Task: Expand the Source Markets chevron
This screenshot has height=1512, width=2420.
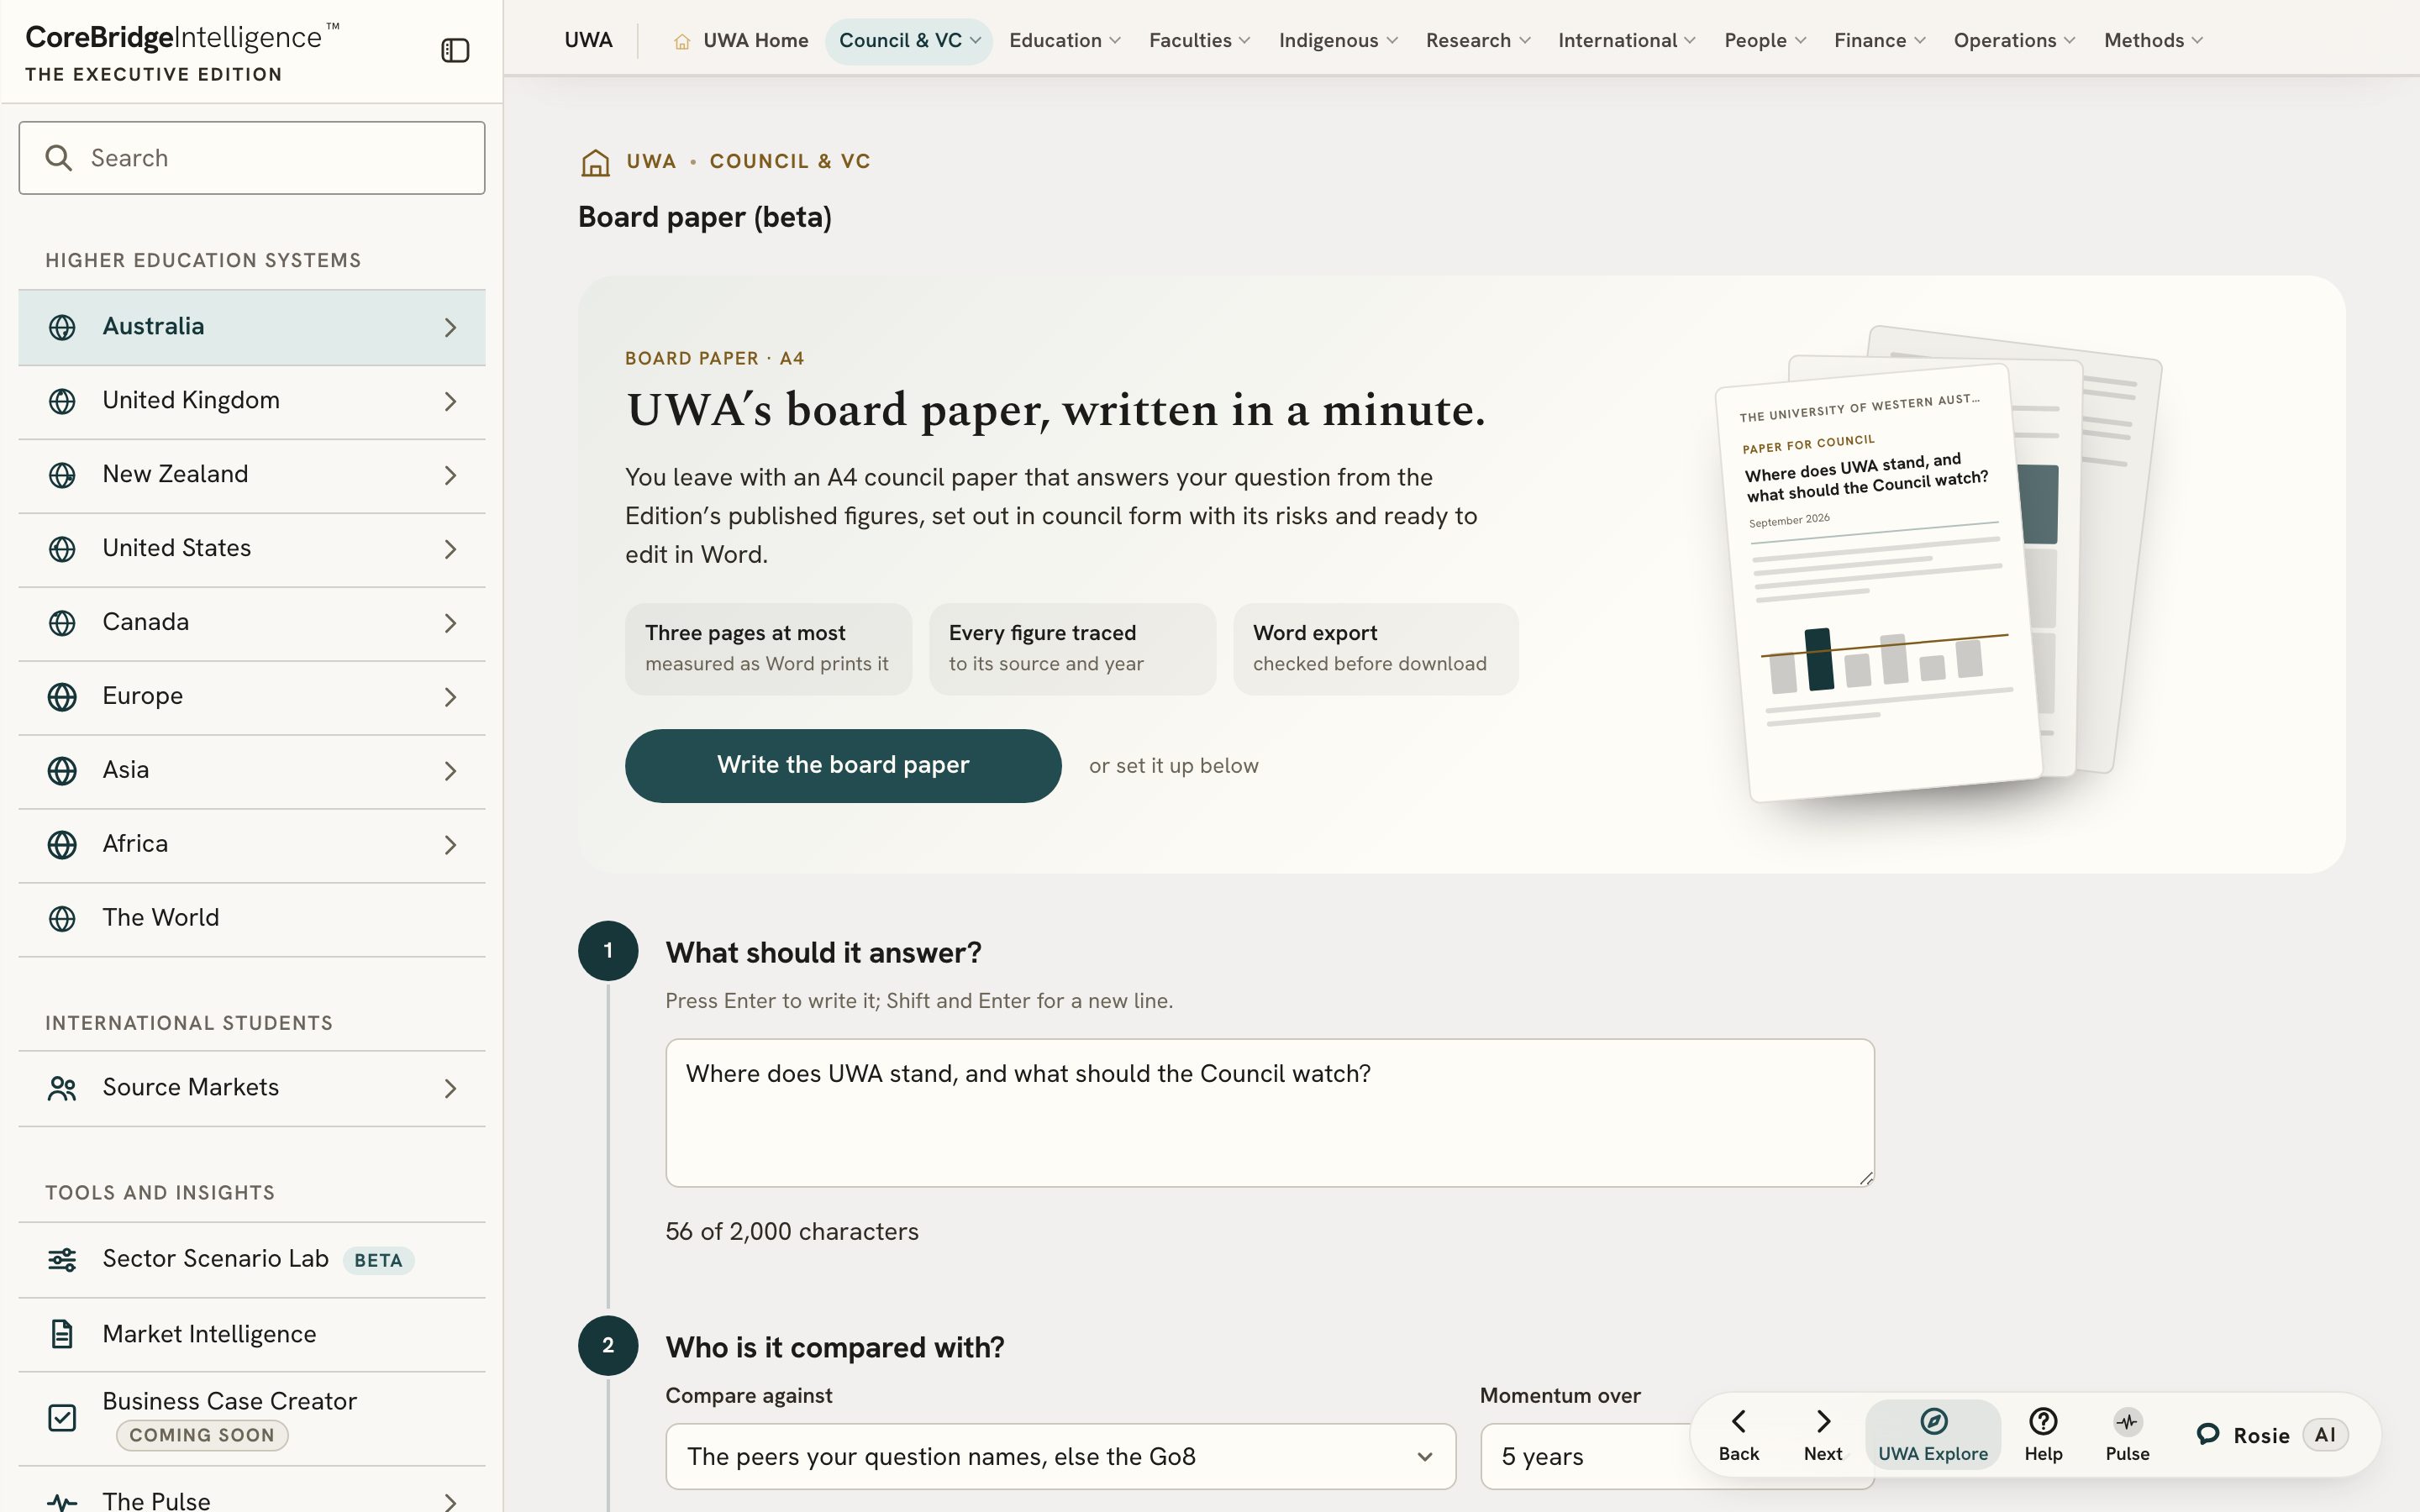Action: 451,1089
